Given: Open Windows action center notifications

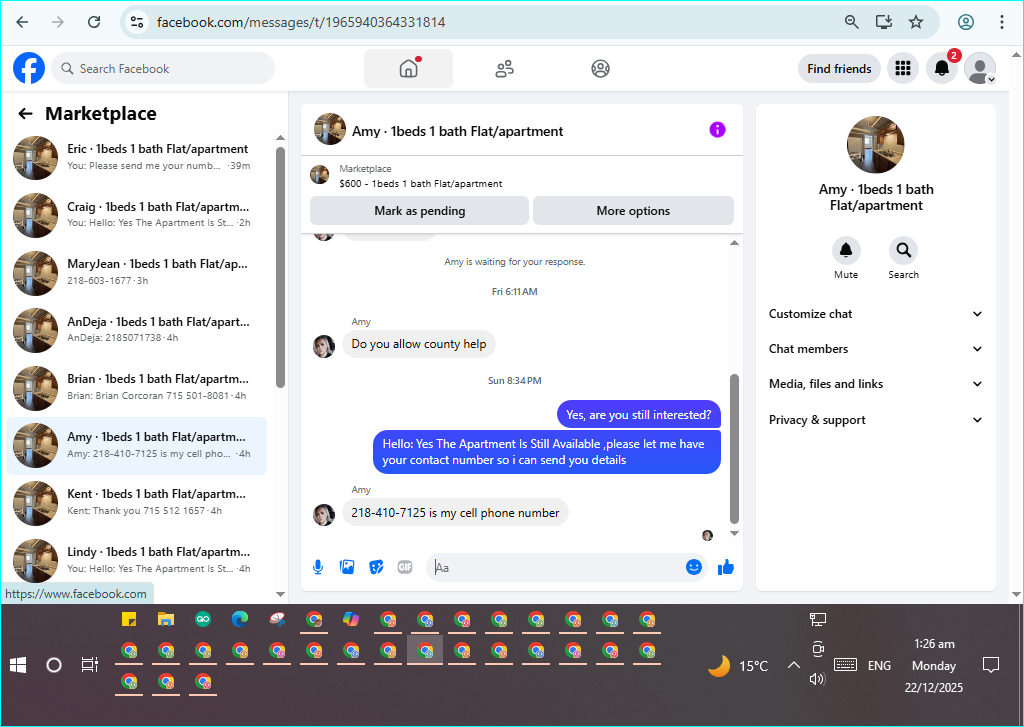Looking at the screenshot, I should pyautogui.click(x=991, y=666).
